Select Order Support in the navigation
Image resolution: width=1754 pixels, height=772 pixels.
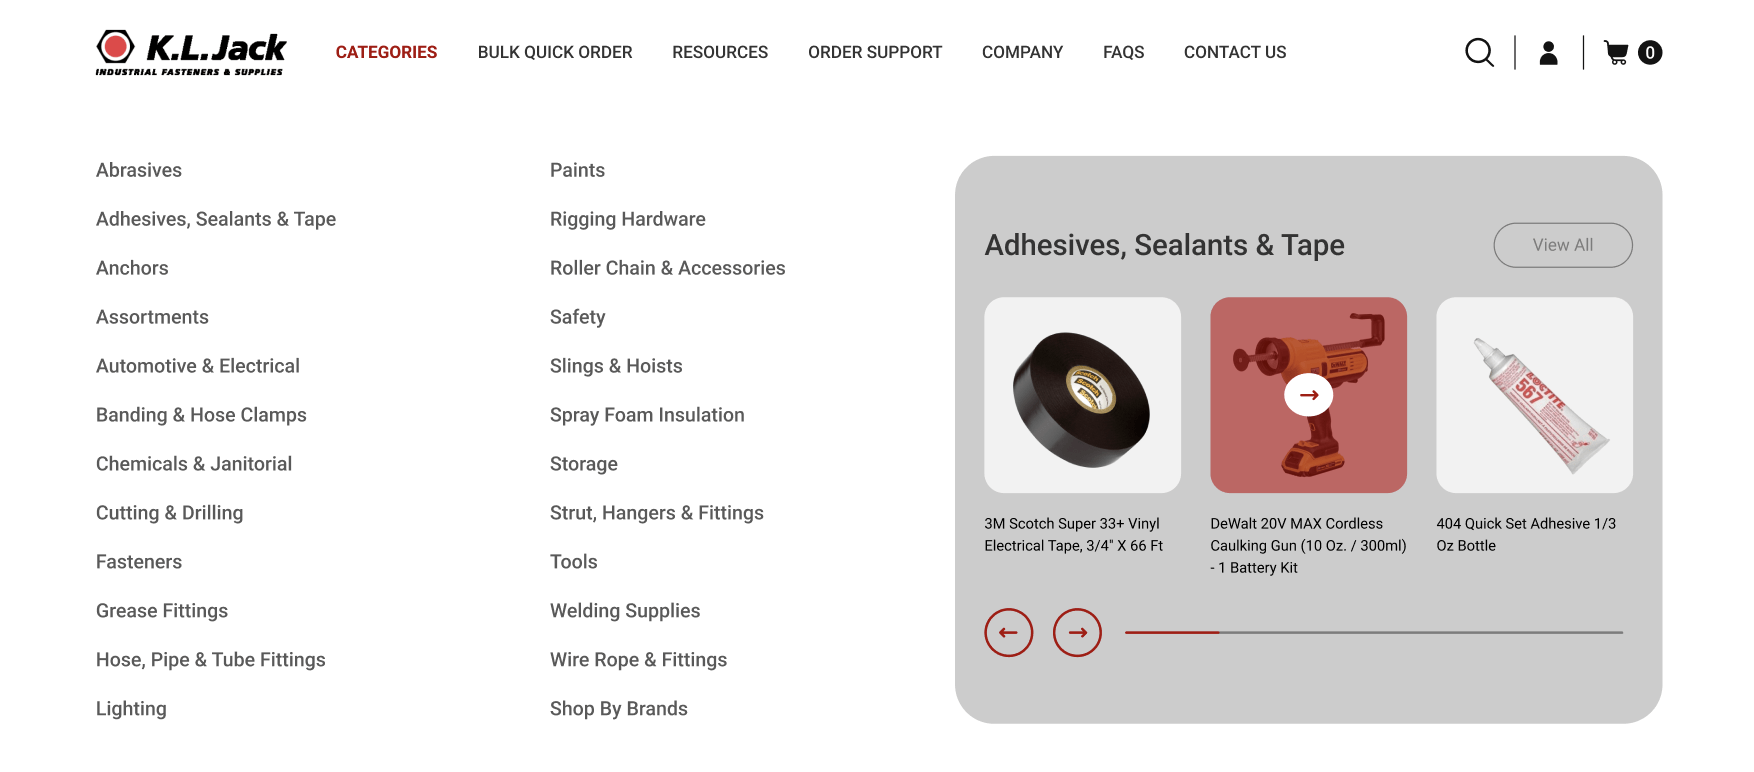click(x=875, y=52)
